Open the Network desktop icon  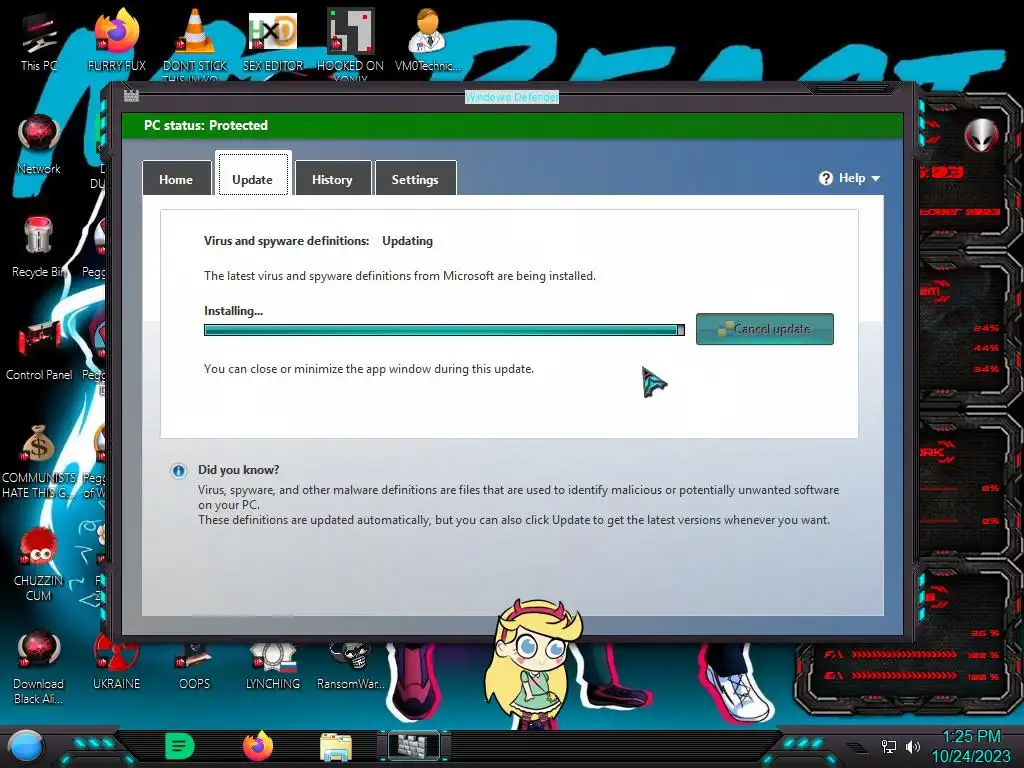pos(39,145)
